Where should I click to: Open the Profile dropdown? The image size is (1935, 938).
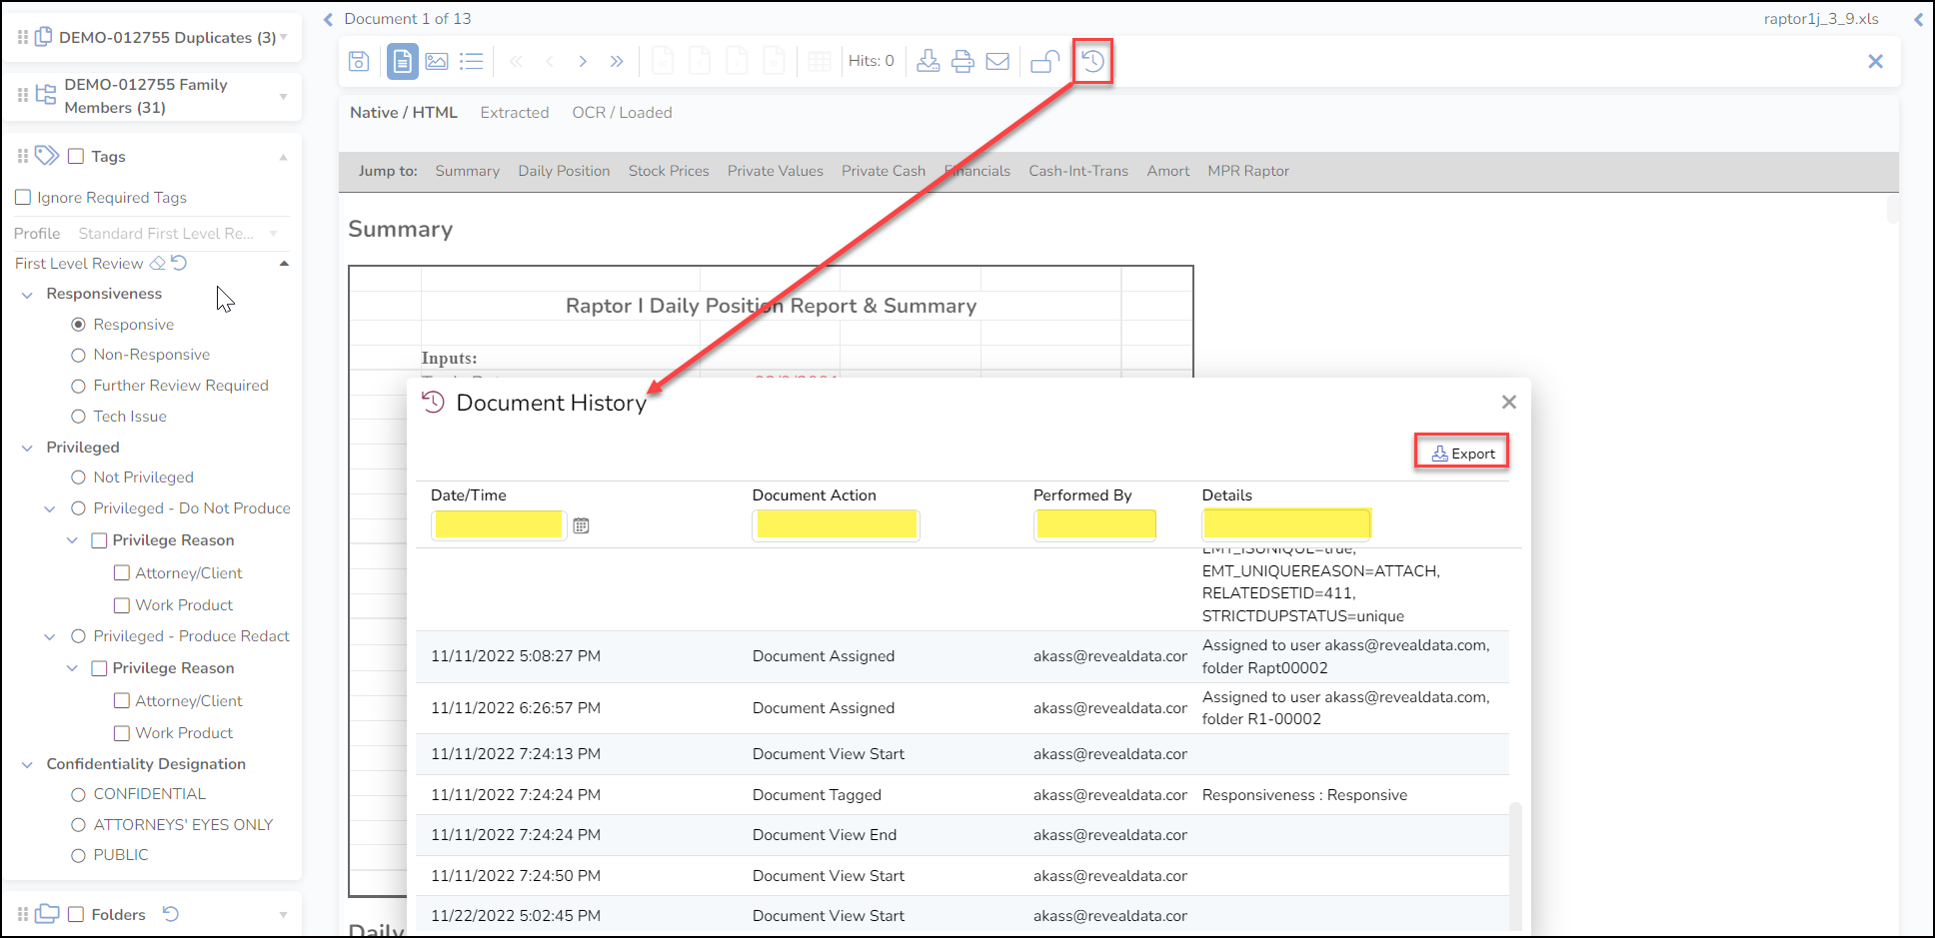[x=178, y=233]
